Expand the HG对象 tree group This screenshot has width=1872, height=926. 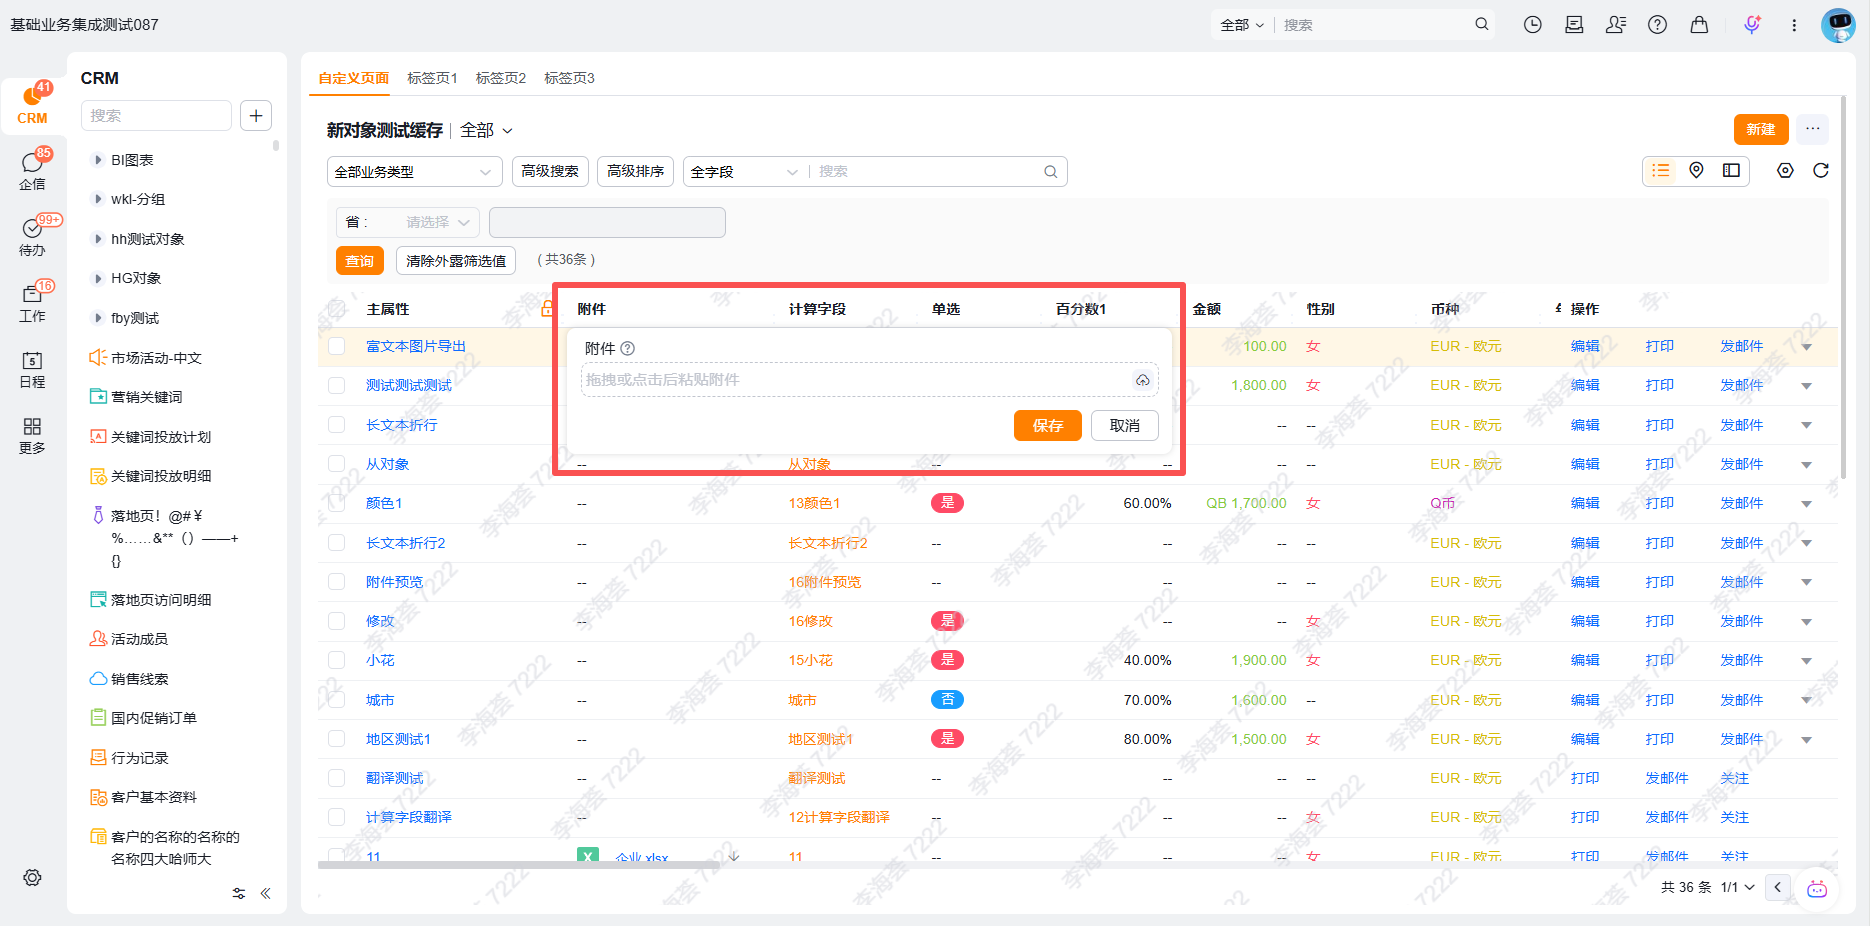point(98,278)
